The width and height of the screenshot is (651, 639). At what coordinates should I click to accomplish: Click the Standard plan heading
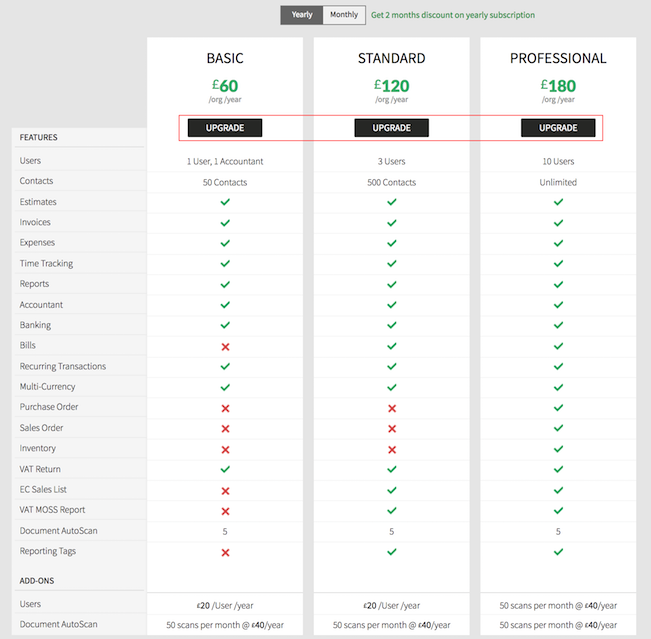(391, 58)
